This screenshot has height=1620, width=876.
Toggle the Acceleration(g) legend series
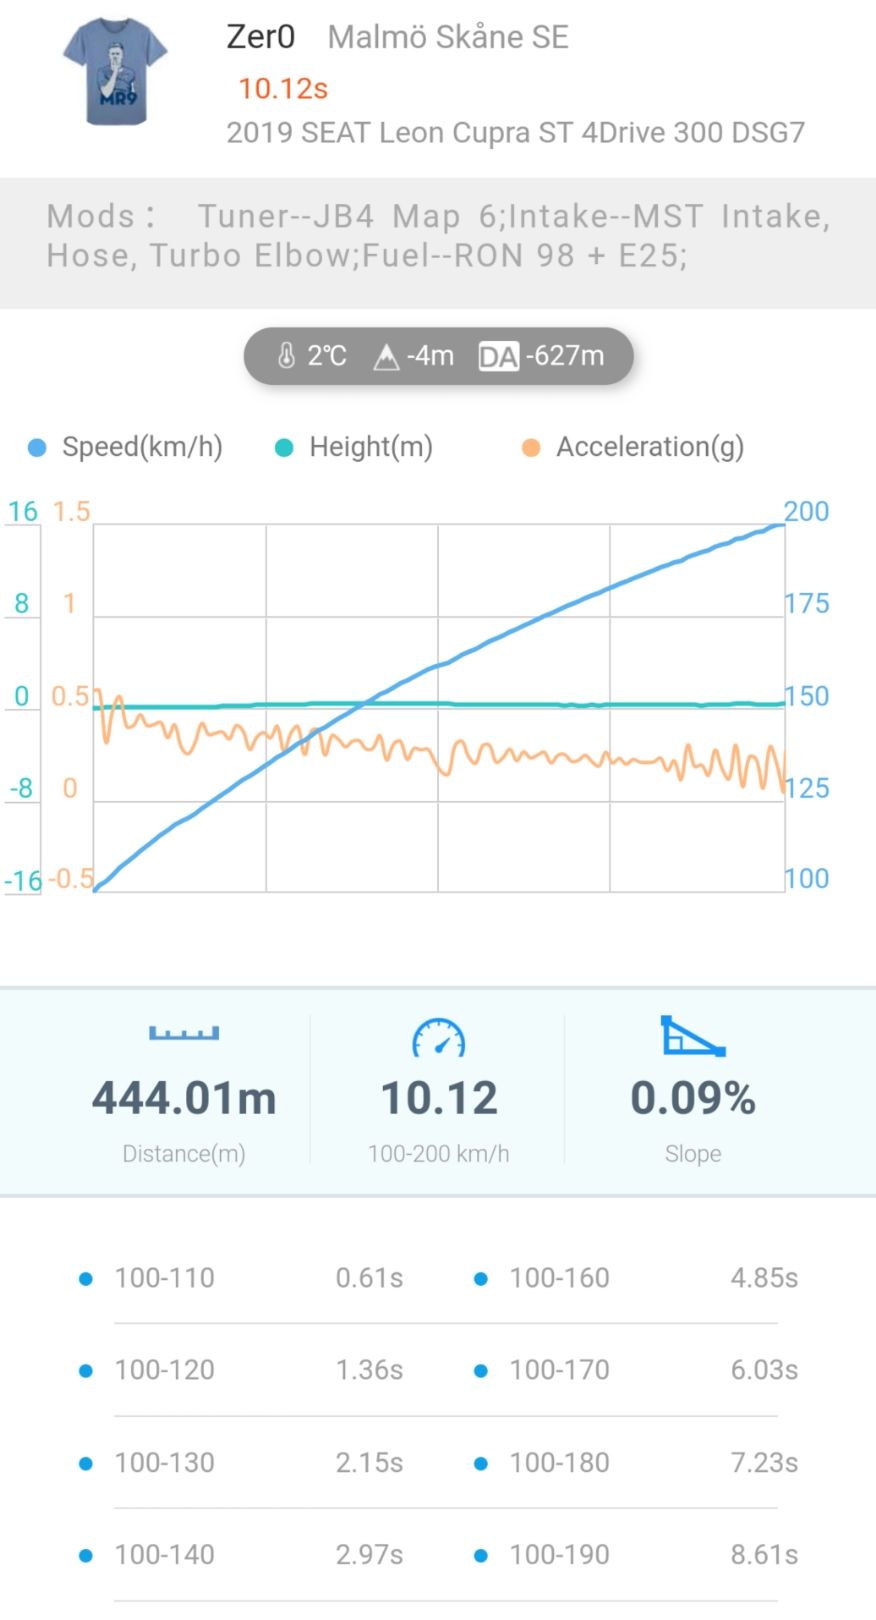pyautogui.click(x=634, y=447)
